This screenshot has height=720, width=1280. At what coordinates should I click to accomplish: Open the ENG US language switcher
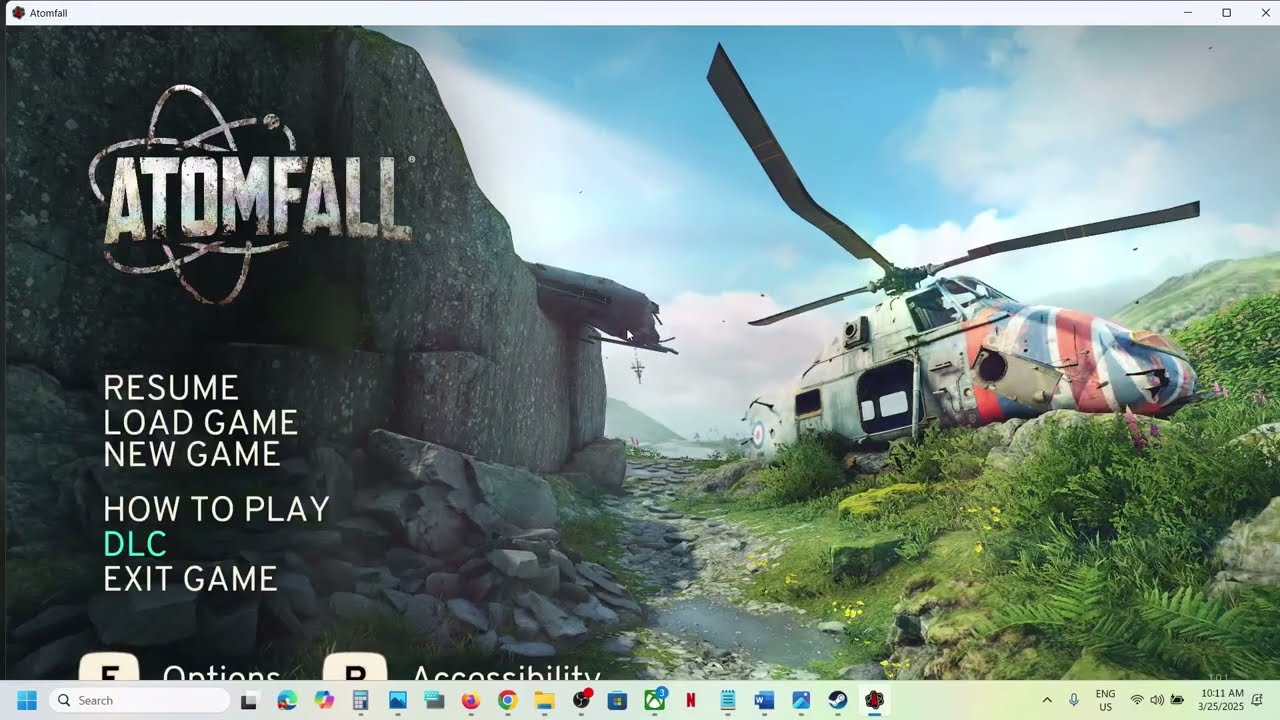coord(1106,700)
